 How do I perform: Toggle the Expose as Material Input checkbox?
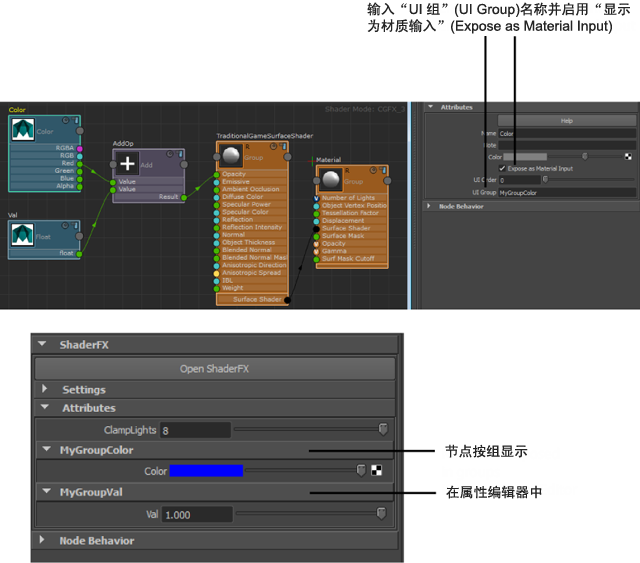(502, 168)
